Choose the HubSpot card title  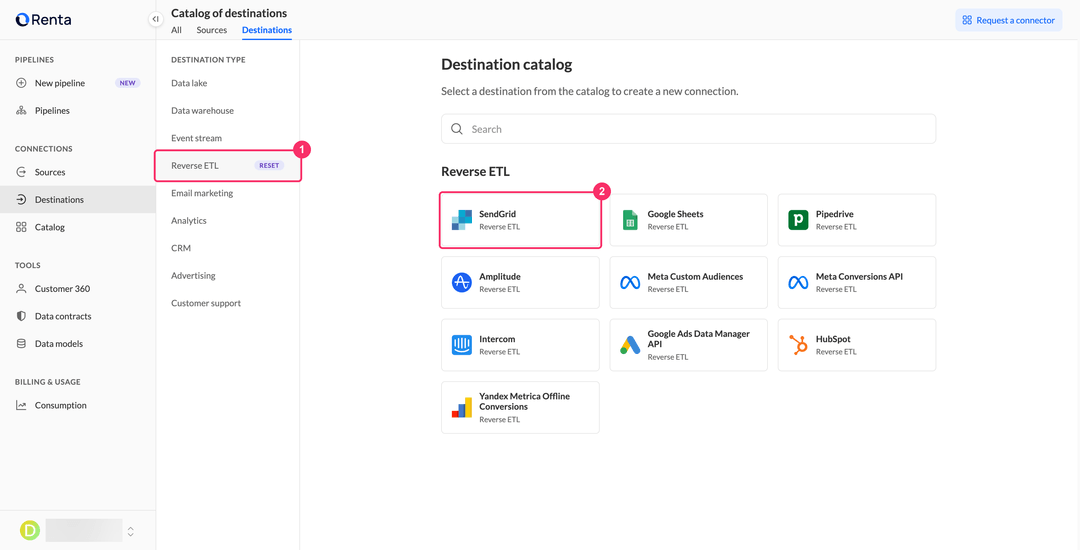pos(833,339)
